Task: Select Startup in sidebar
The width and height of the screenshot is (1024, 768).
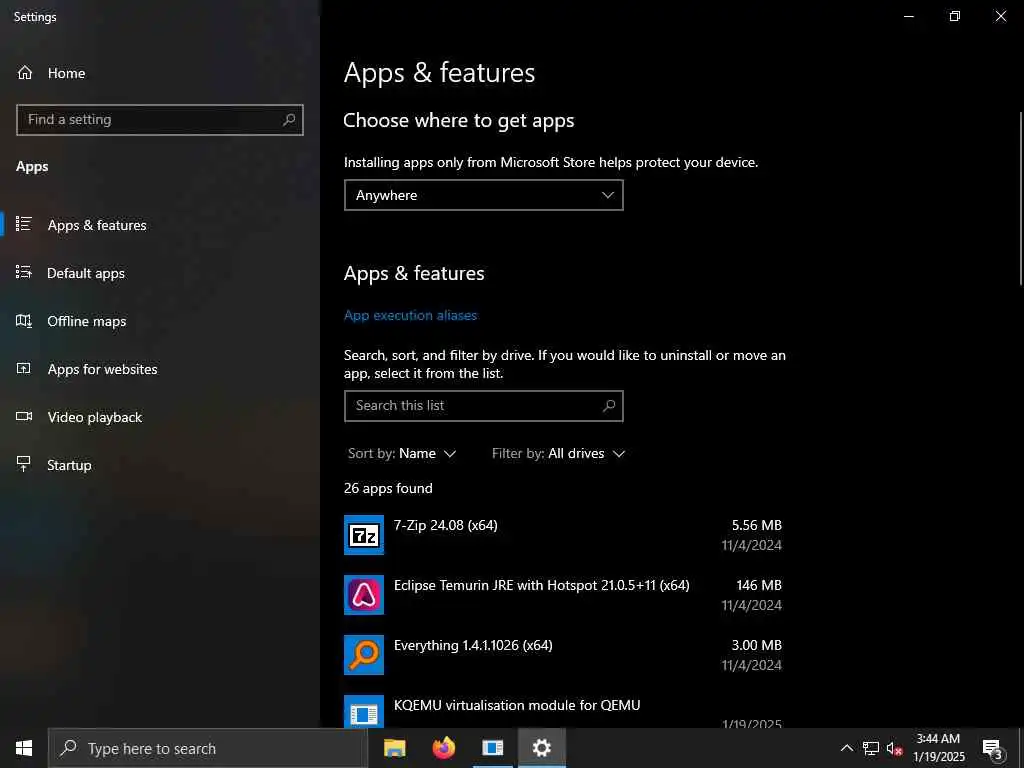Action: [160, 465]
